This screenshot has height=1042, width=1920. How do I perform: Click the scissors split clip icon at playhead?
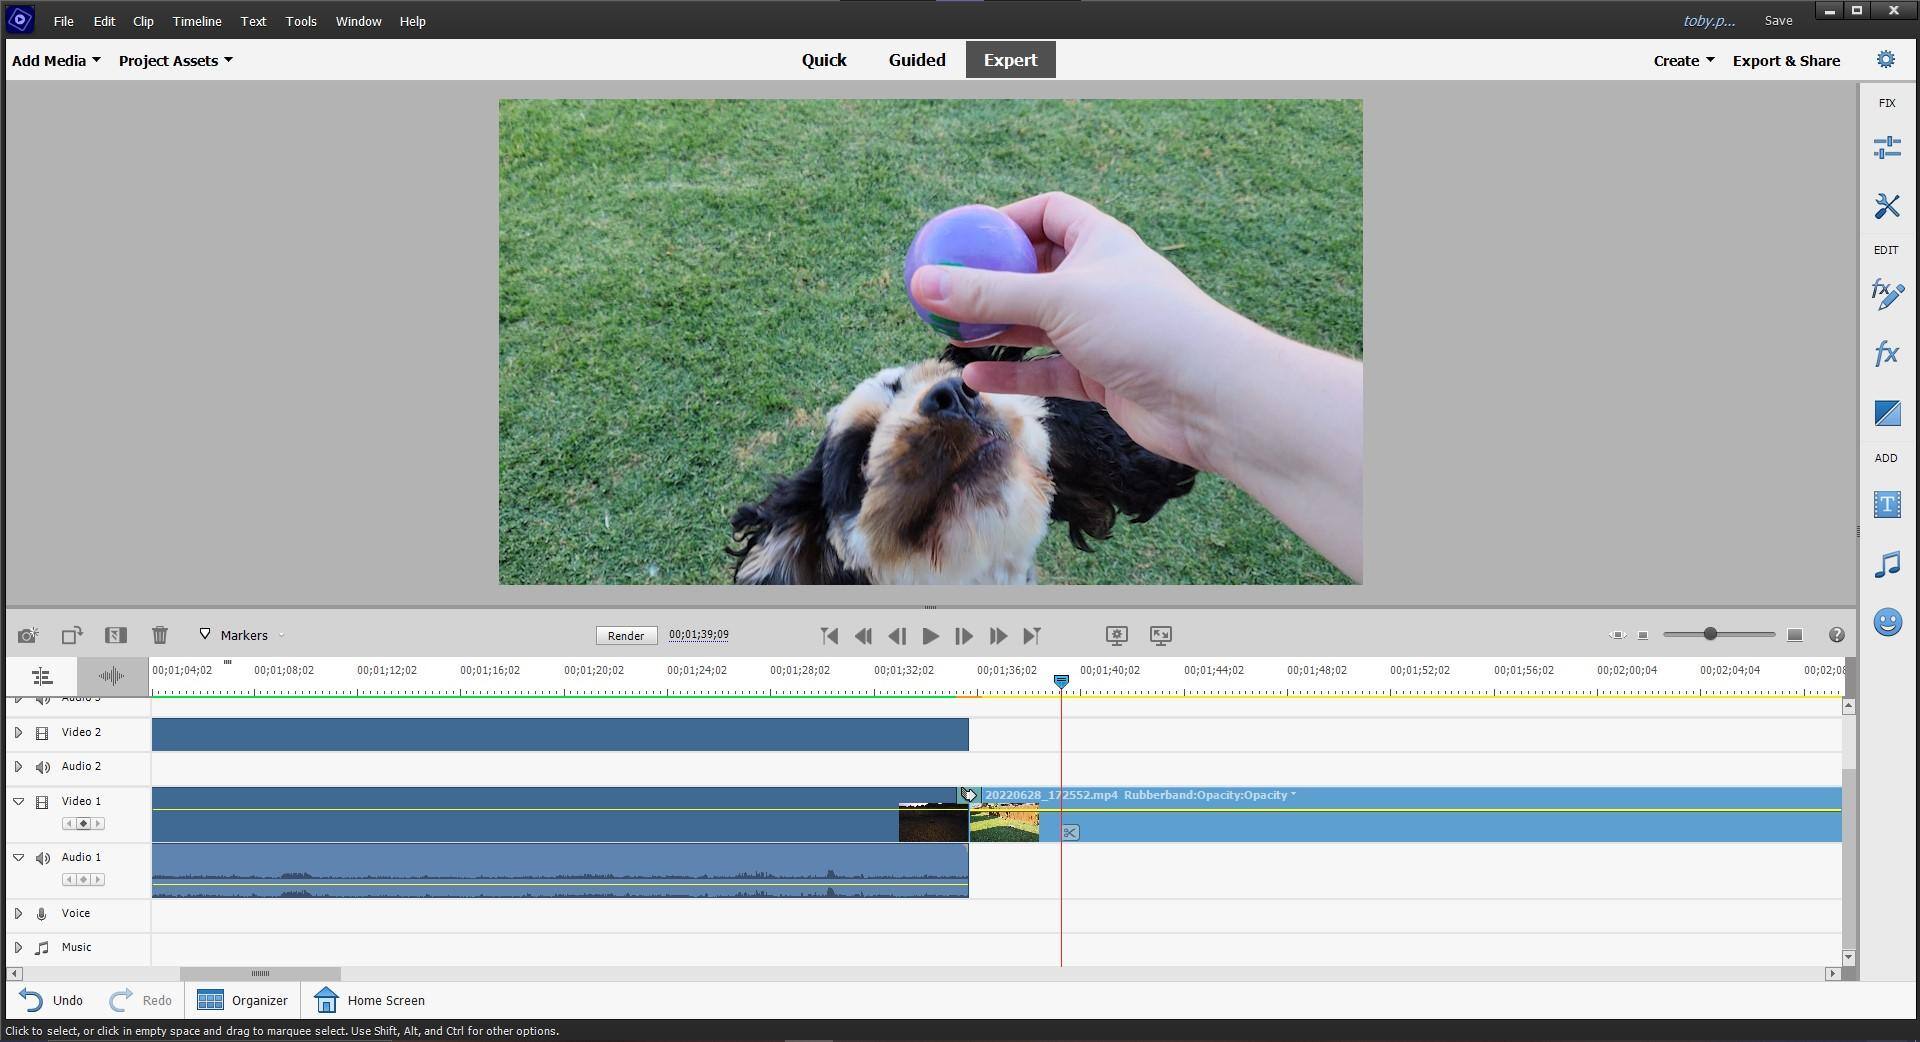(x=1070, y=833)
